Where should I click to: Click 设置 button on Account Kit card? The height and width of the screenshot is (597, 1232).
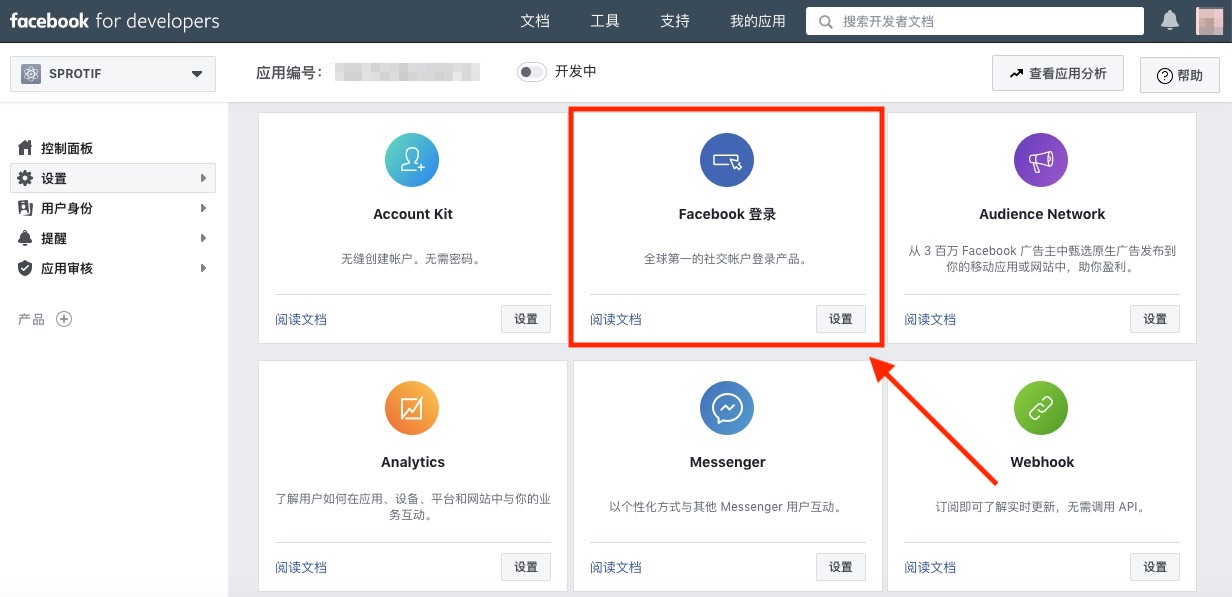[526, 319]
